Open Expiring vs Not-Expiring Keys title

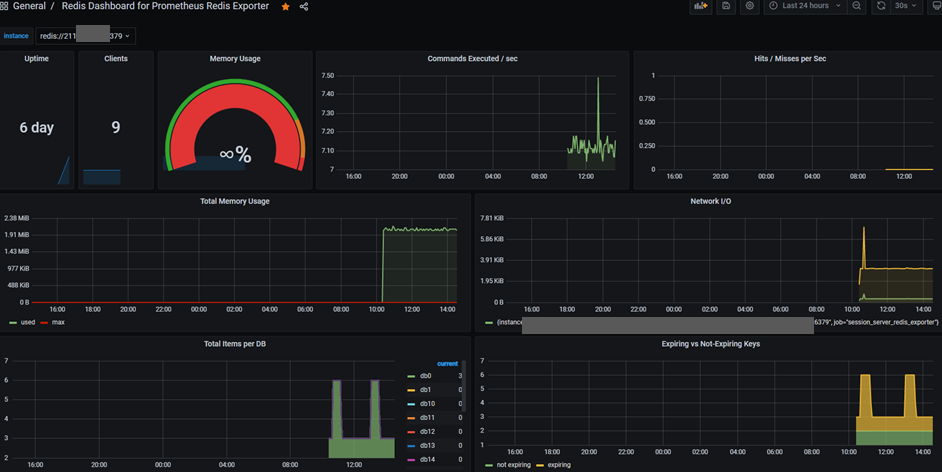coord(711,344)
